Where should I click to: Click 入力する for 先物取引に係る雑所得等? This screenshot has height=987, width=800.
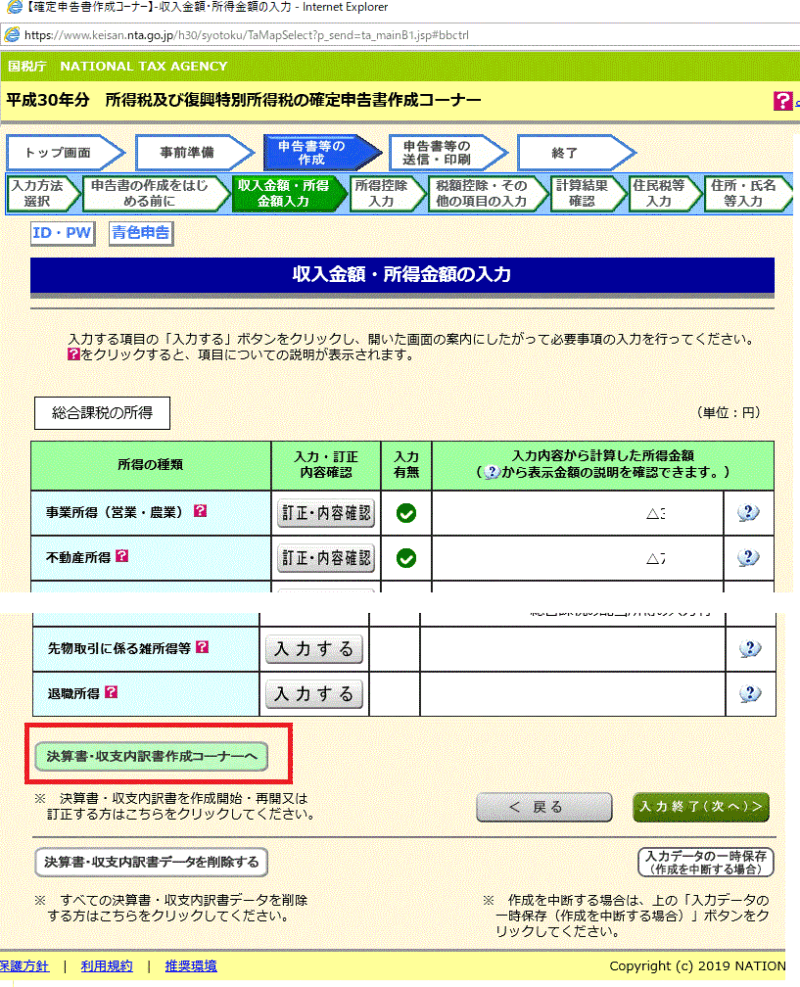(314, 649)
